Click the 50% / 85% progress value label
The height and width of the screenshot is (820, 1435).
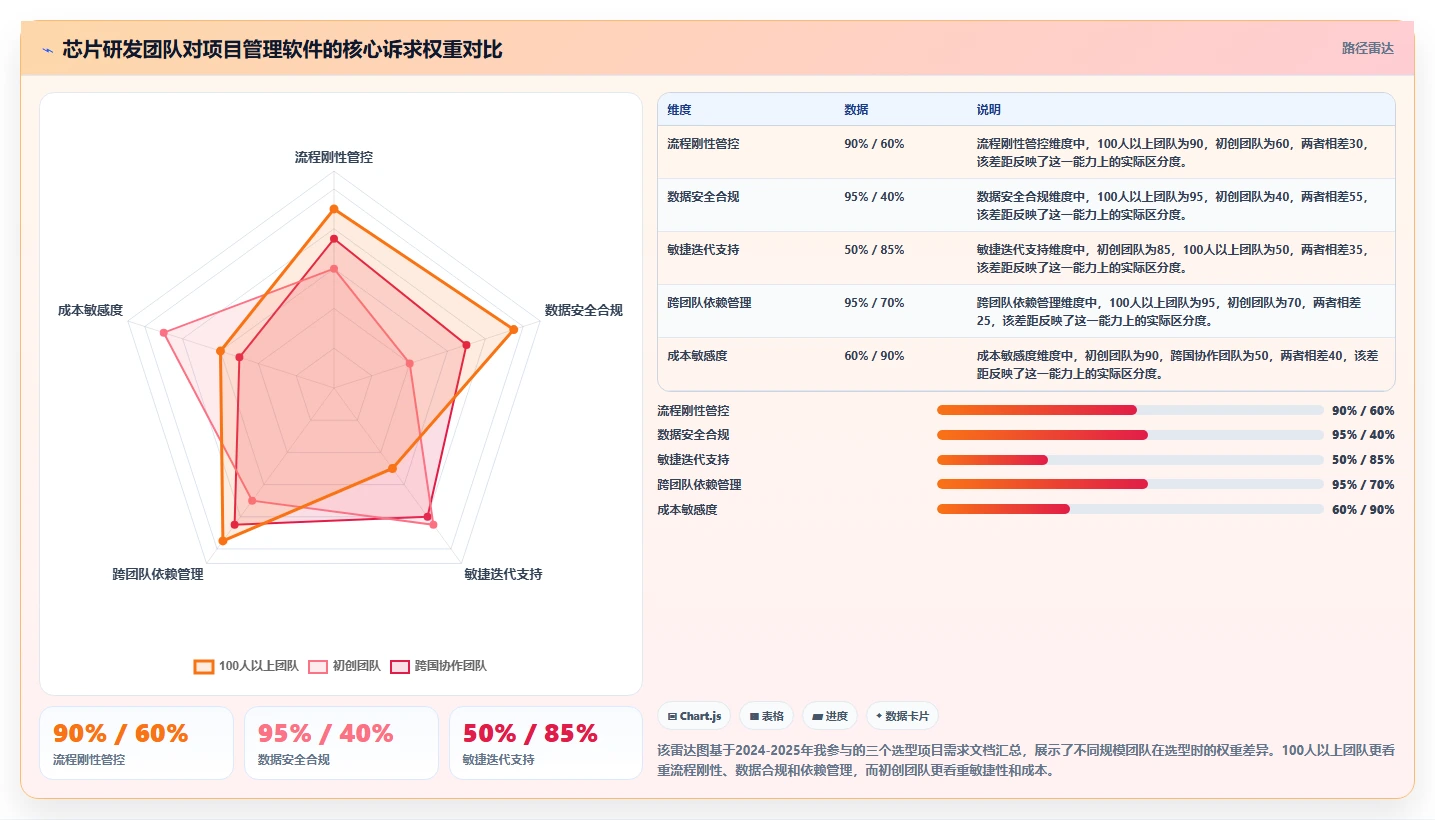[x=1363, y=460]
